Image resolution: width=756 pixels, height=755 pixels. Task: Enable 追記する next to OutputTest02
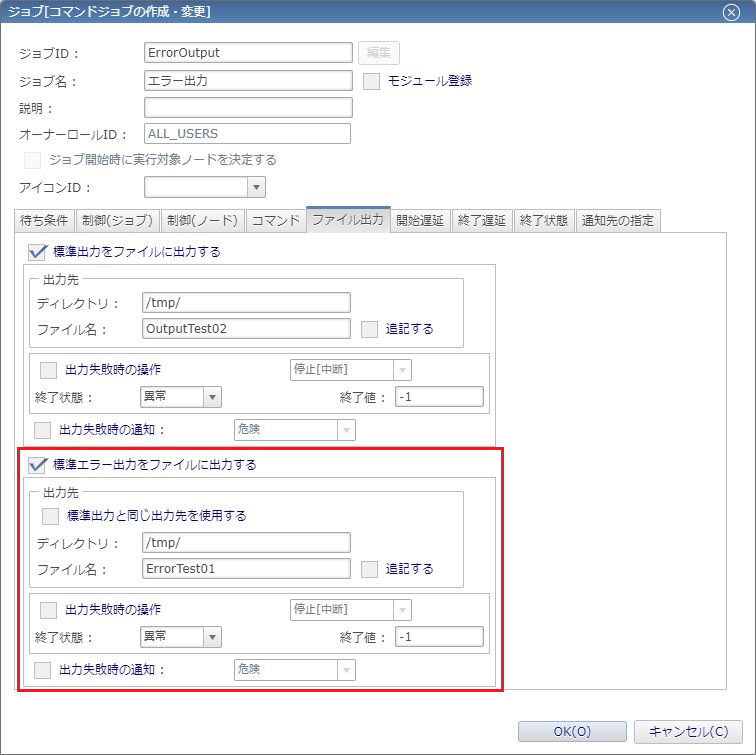(x=369, y=329)
